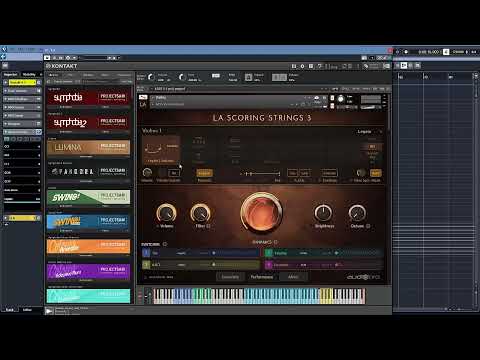The image size is (480, 360).
Task: Select the second gray Inspector section row
Action: (22, 99)
